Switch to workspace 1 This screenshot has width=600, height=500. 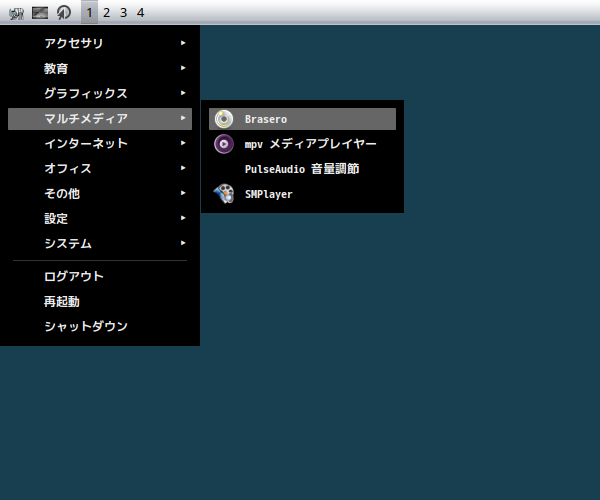tap(90, 13)
